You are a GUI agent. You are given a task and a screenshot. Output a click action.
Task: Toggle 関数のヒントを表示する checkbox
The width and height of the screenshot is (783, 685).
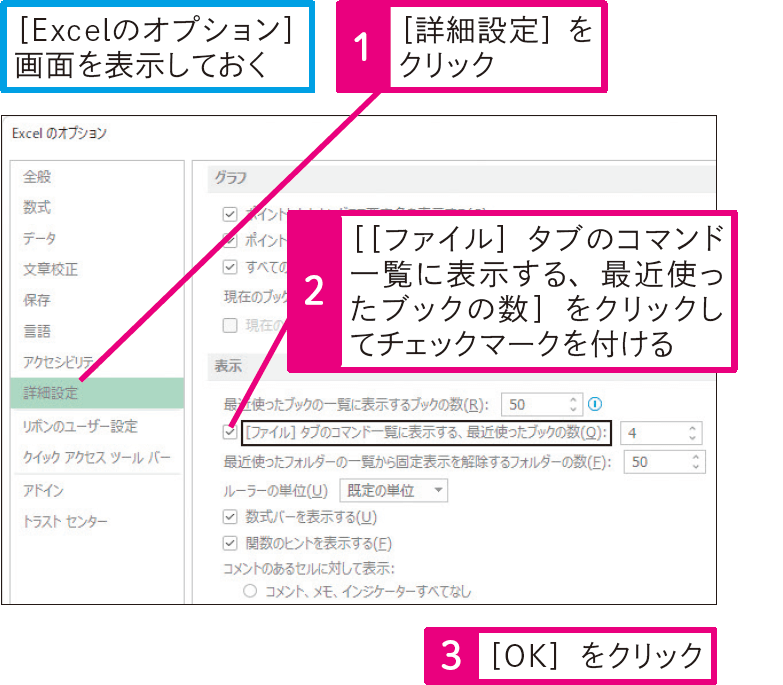coord(230,543)
